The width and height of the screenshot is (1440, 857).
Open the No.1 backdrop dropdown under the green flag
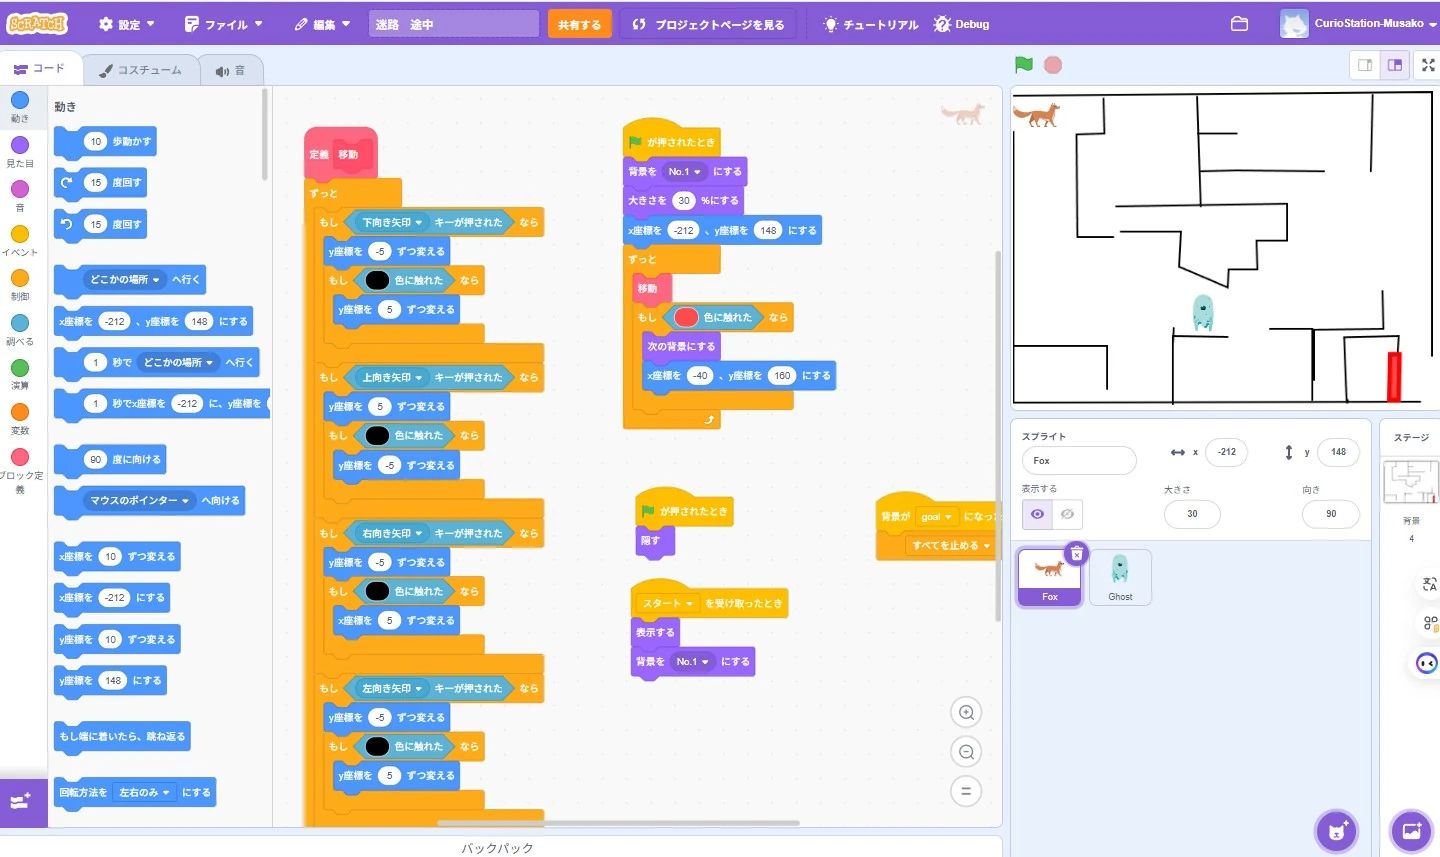(697, 172)
